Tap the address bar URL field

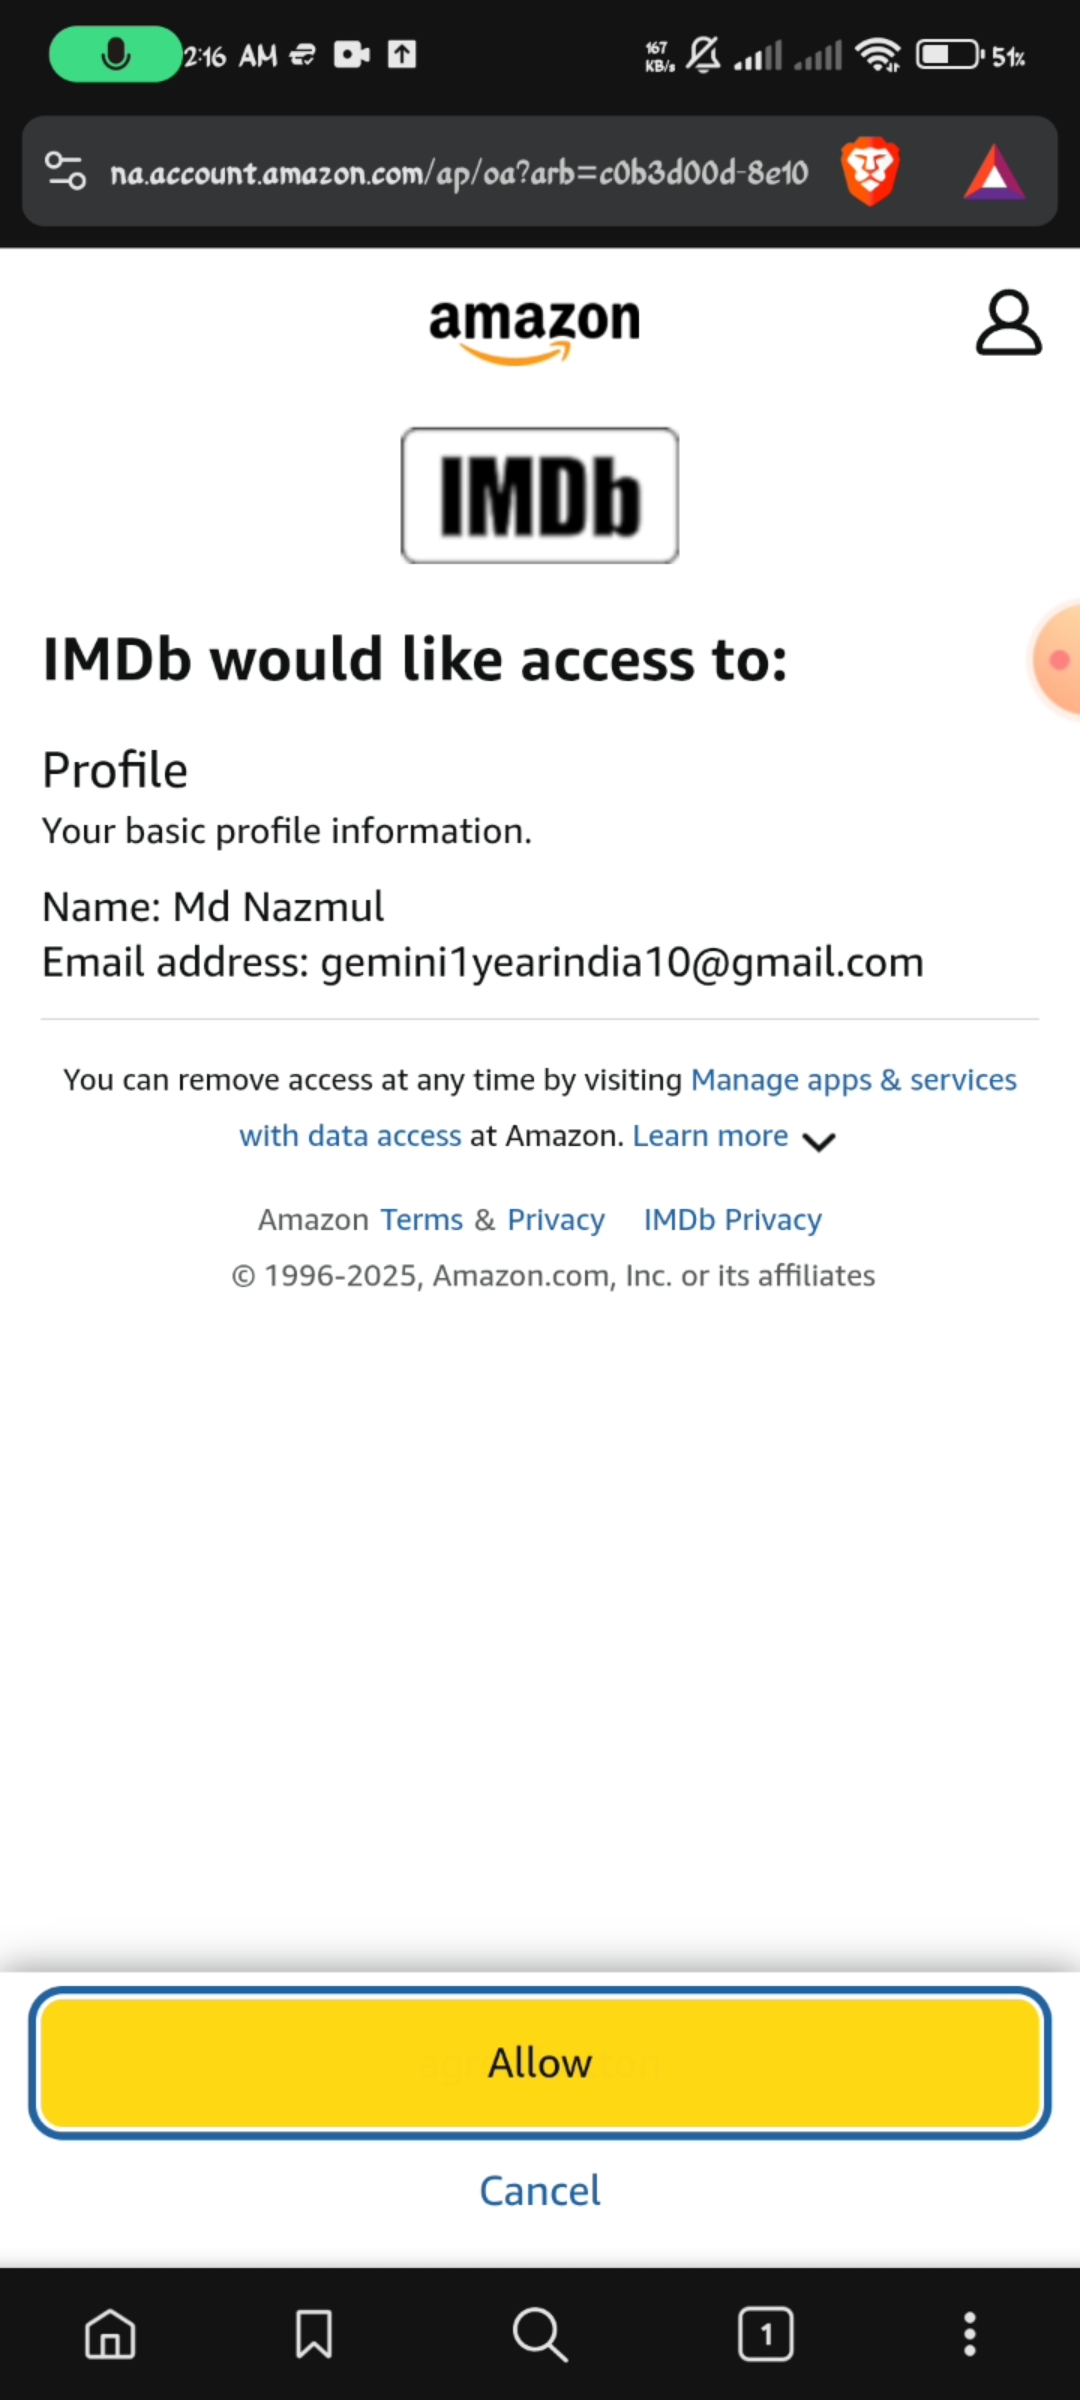459,172
